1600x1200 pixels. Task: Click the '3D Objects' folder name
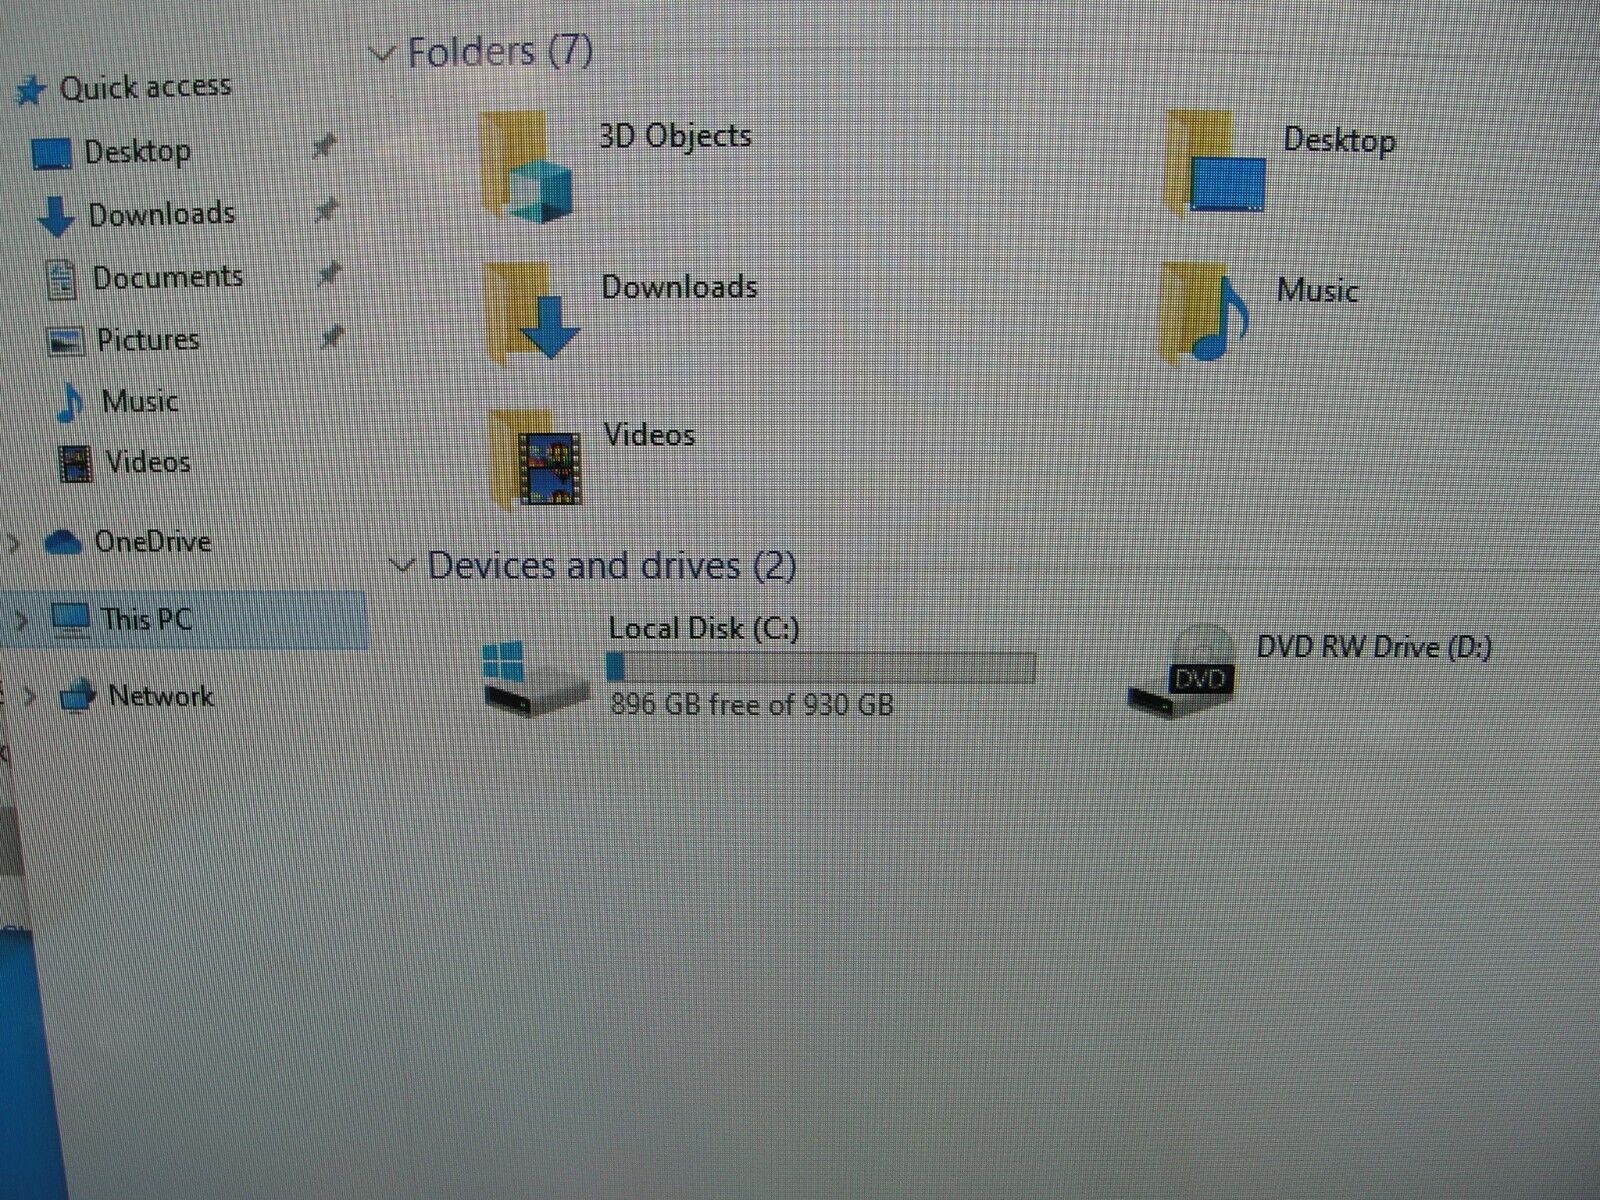tap(675, 136)
